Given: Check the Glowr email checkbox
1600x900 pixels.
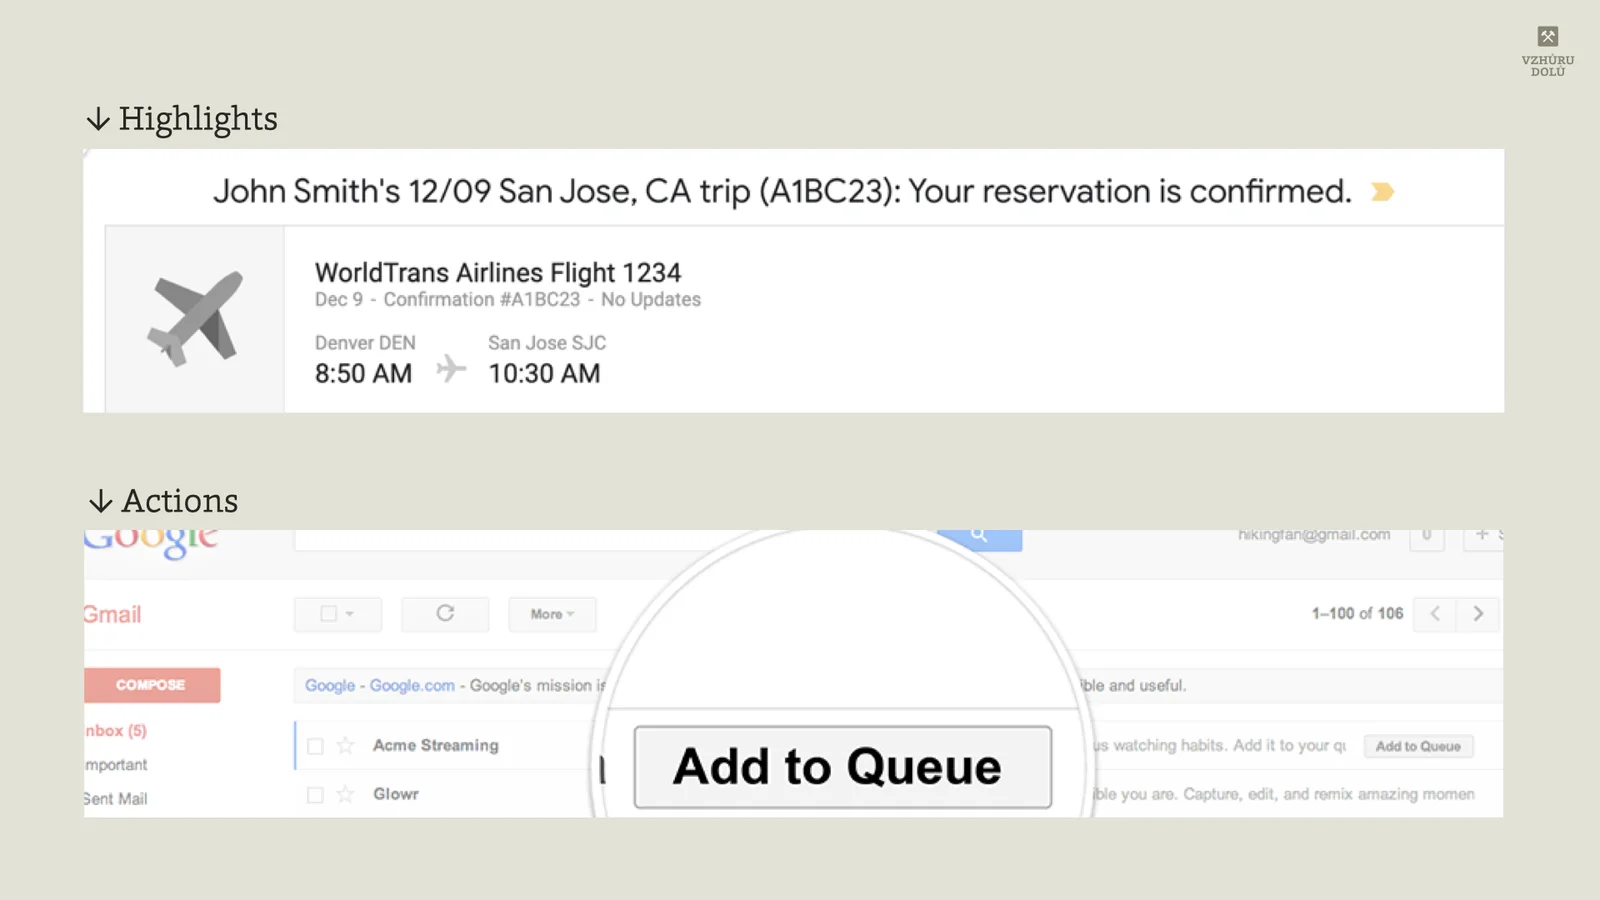Looking at the screenshot, I should pos(316,793).
